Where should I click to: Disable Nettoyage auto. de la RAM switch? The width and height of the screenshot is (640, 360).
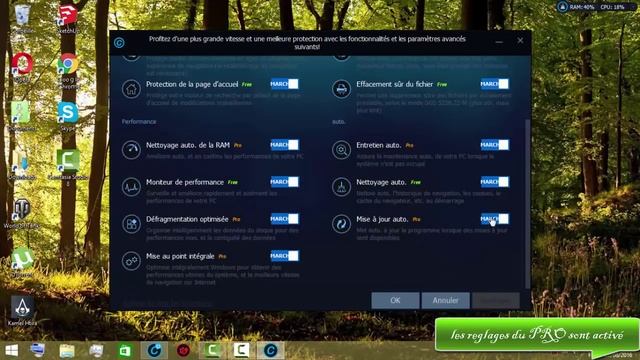(284, 145)
